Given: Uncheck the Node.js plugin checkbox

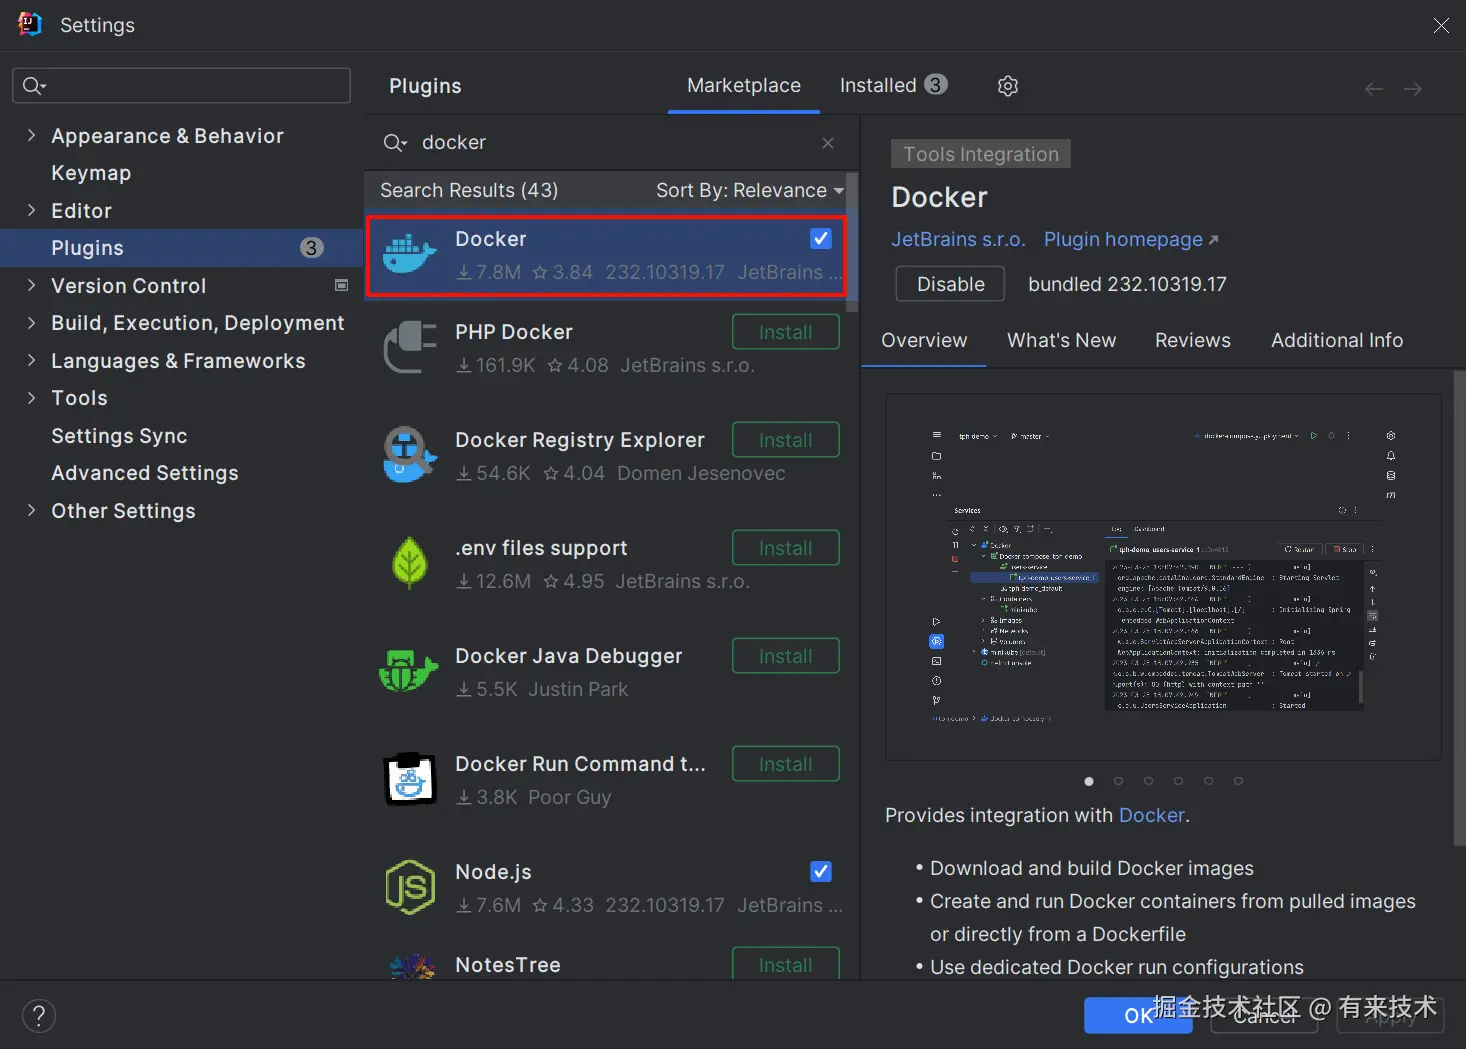Looking at the screenshot, I should [821, 871].
